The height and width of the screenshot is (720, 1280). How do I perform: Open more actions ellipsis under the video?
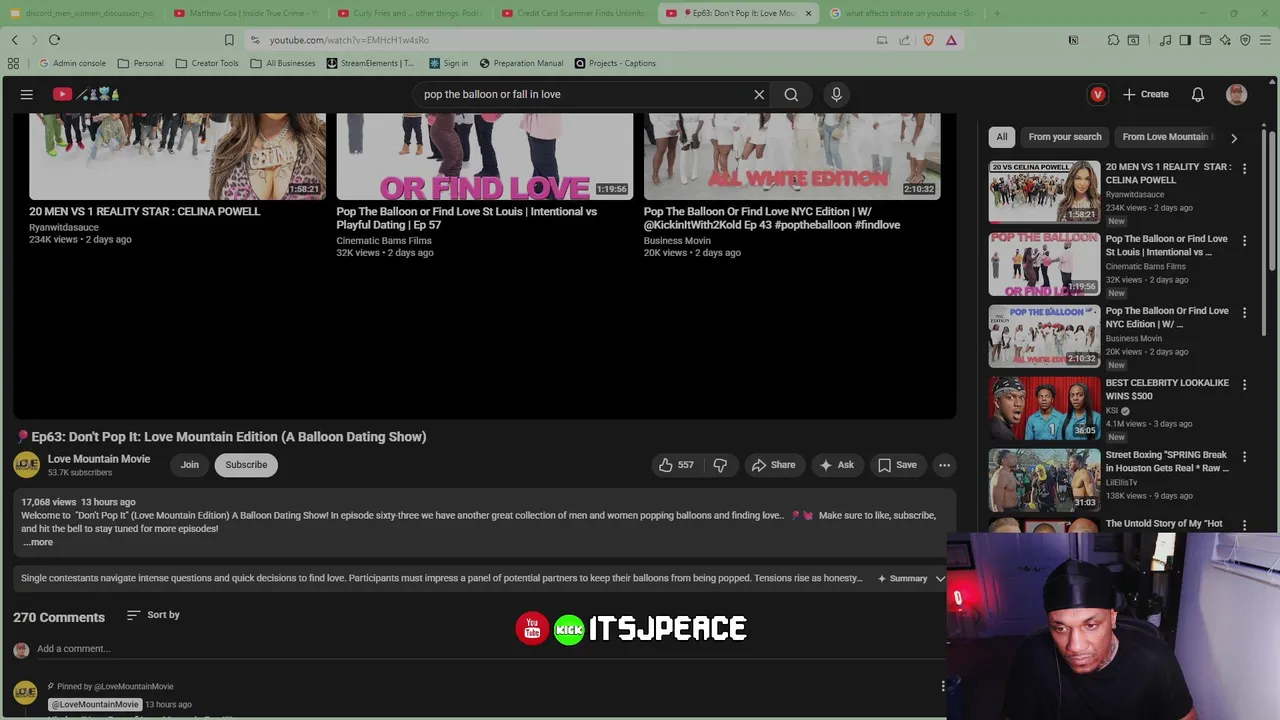(944, 465)
